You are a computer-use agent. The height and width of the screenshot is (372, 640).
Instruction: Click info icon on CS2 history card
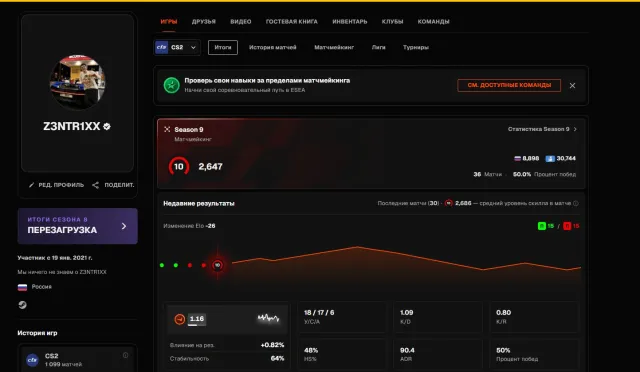125,355
